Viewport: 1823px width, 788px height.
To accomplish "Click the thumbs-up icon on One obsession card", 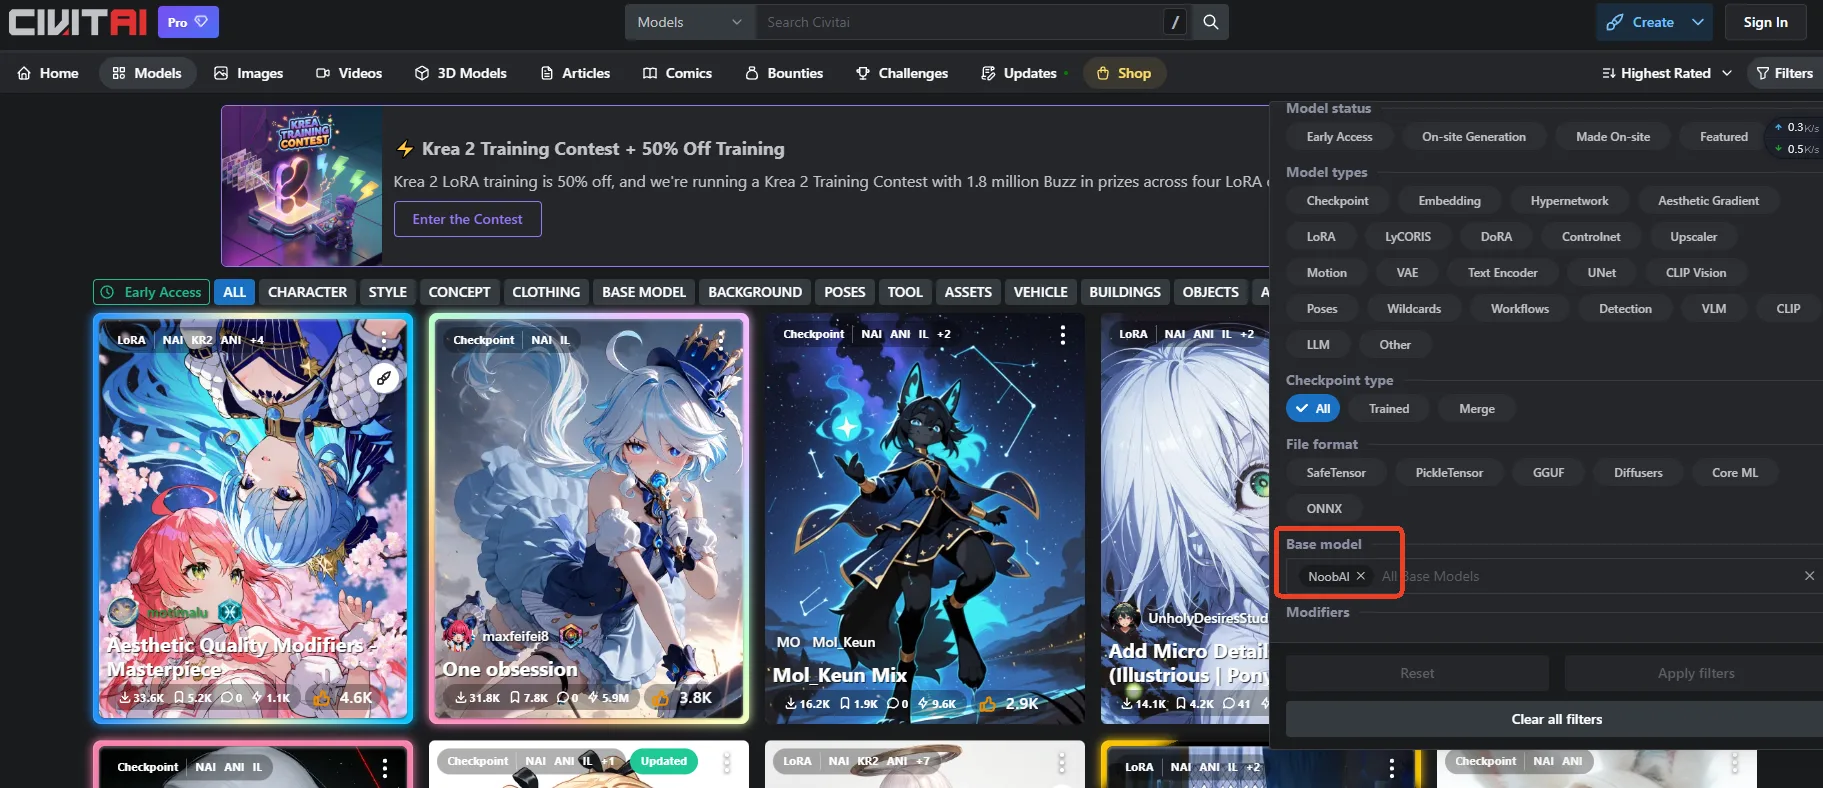I will click(x=661, y=698).
